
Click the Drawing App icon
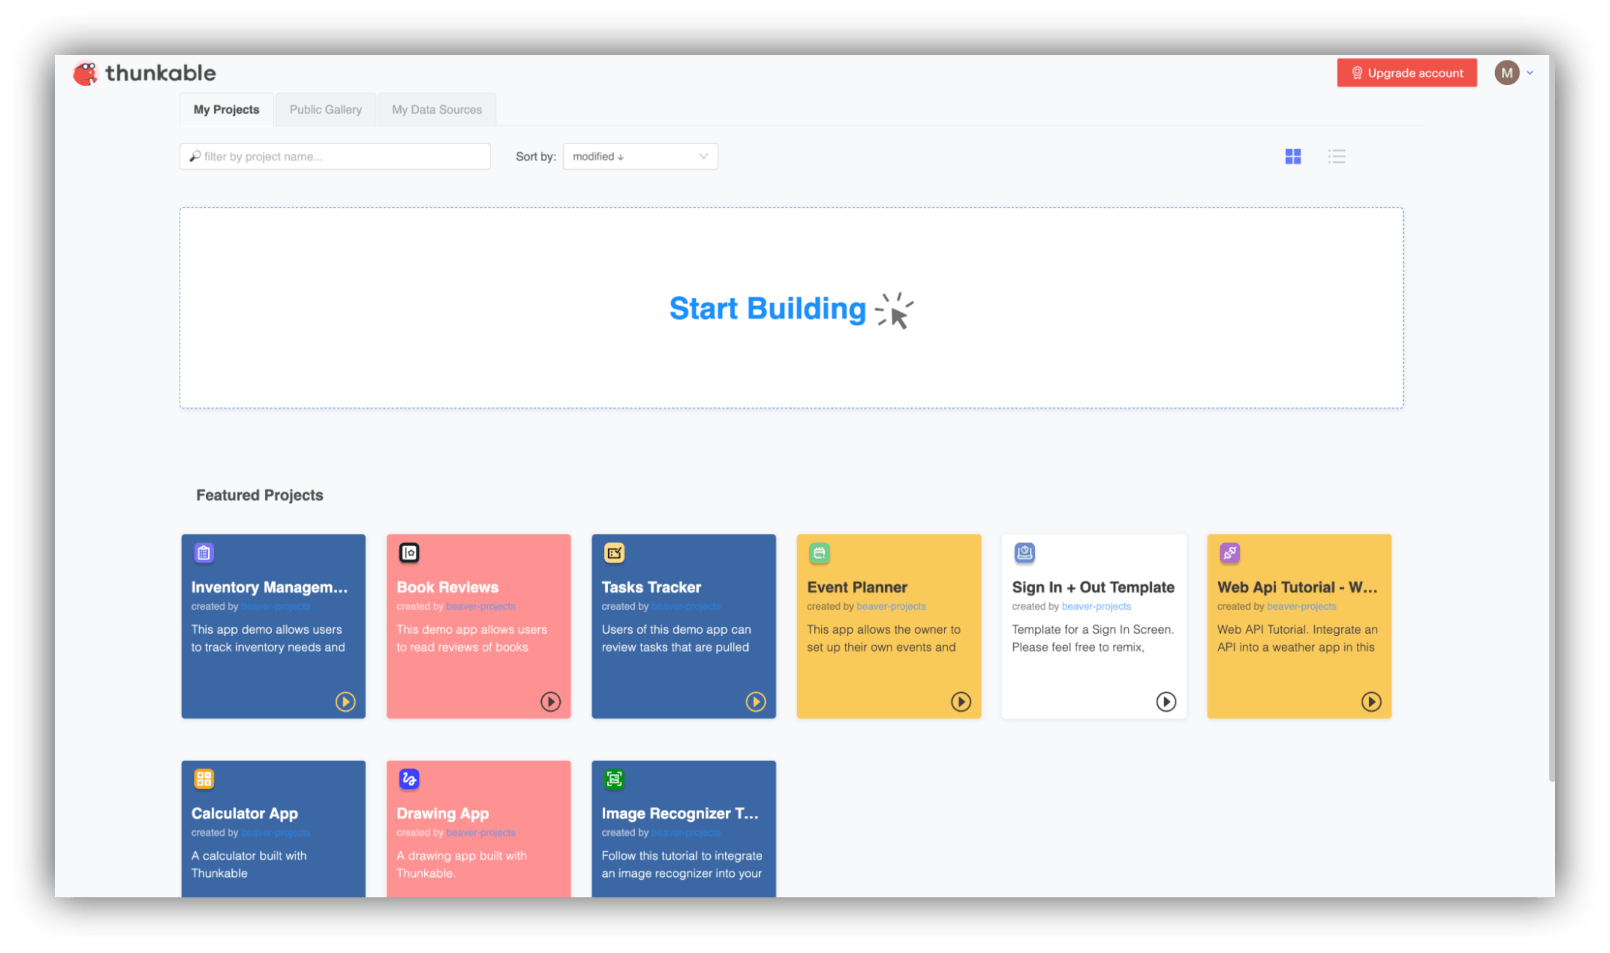pyautogui.click(x=409, y=779)
